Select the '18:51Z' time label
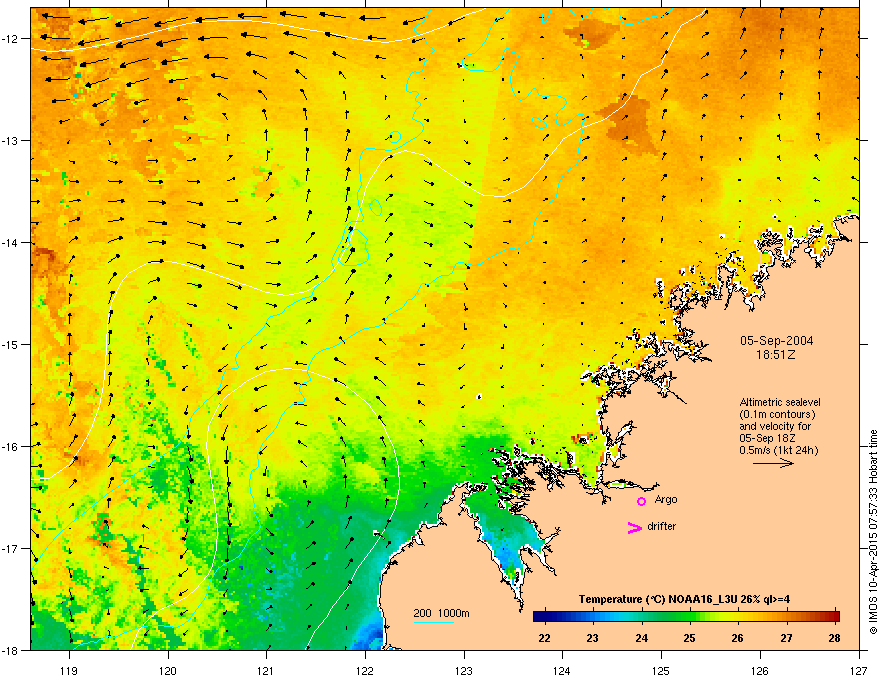This screenshot has width=880, height=680. click(776, 355)
